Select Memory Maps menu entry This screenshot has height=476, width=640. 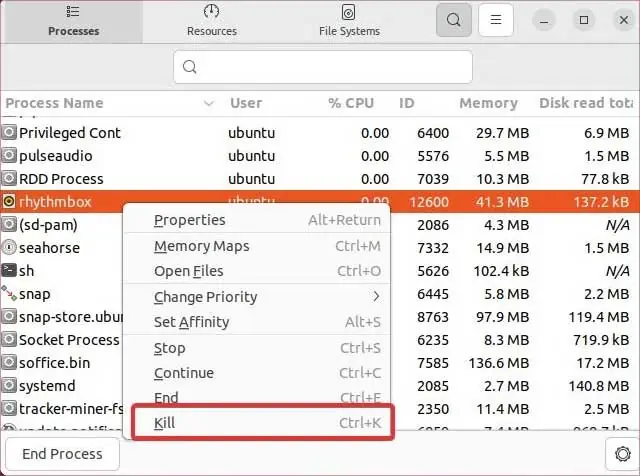(201, 246)
